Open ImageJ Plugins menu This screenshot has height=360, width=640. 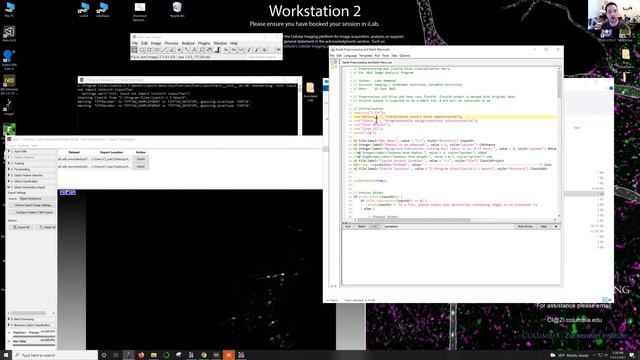pyautogui.click(x=204, y=43)
